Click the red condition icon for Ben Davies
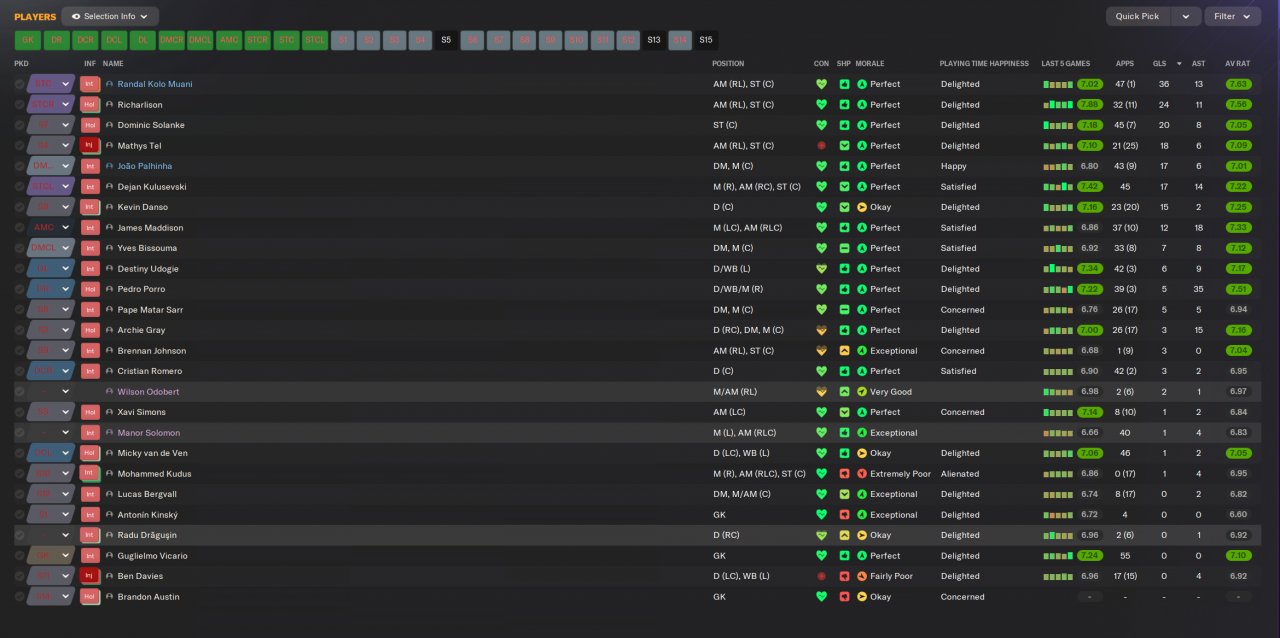 pyautogui.click(x=821, y=576)
